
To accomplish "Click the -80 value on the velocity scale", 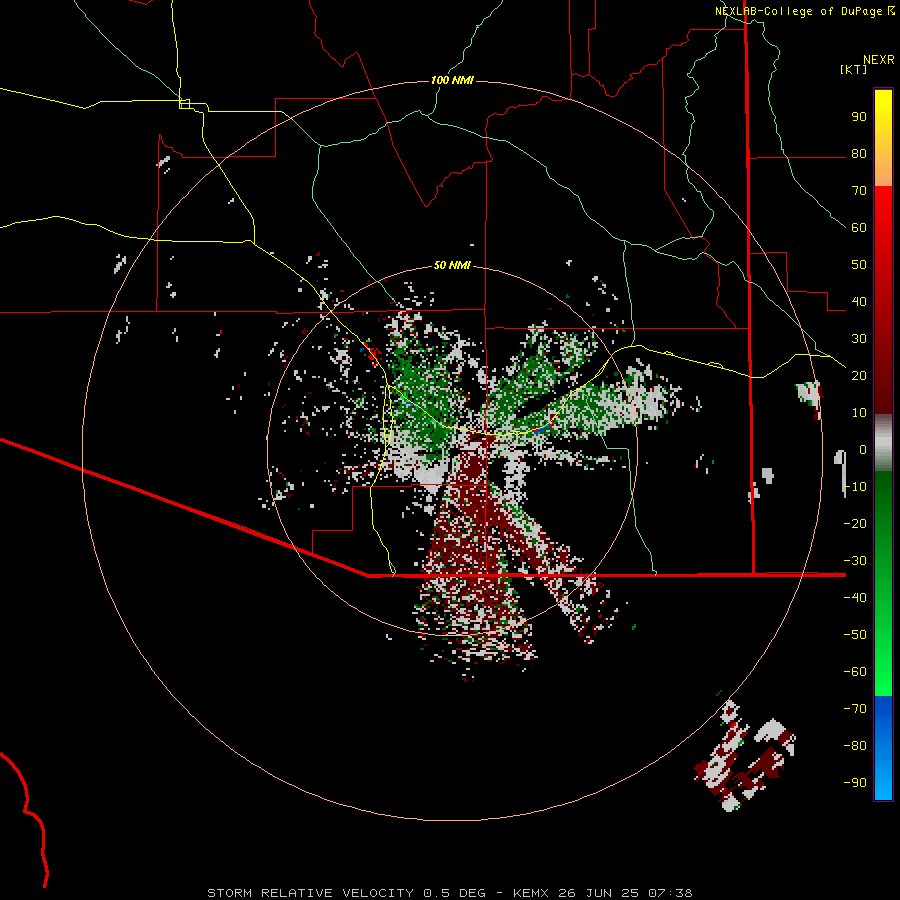I will pyautogui.click(x=855, y=746).
